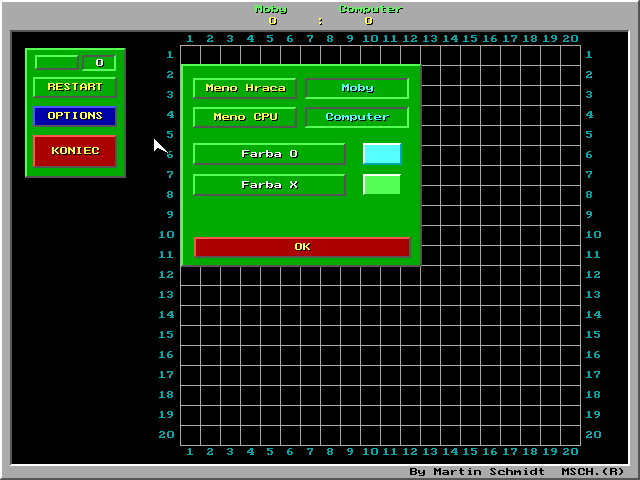Select the Meno Hraca label button
The height and width of the screenshot is (480, 640).
[x=245, y=88]
